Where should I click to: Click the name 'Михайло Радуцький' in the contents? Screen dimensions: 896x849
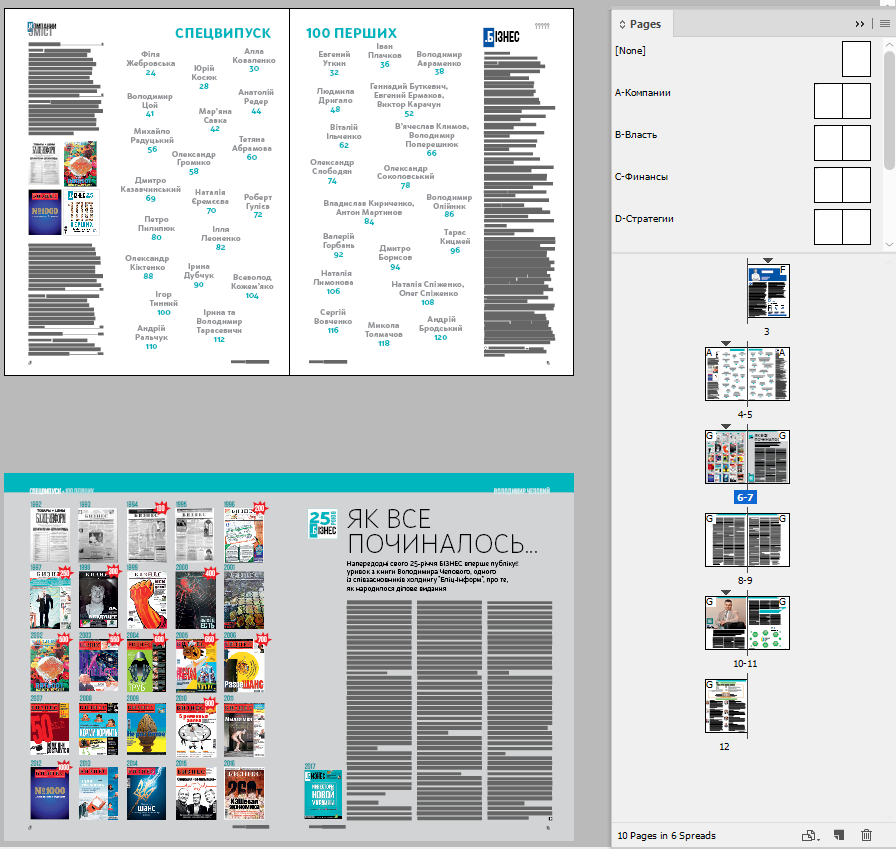click(x=152, y=135)
